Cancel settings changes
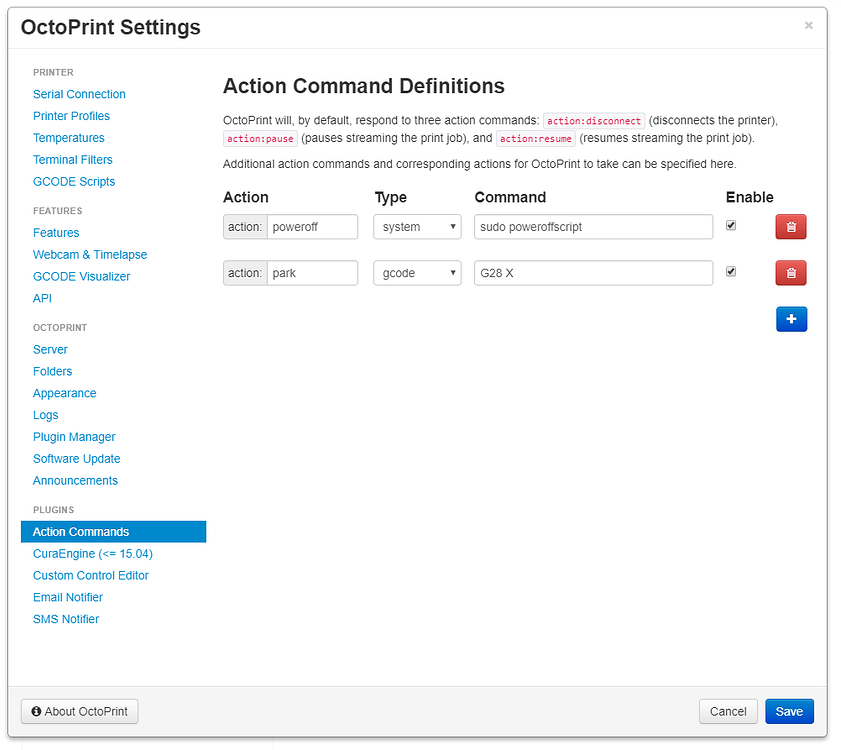The image size is (841, 750). point(728,711)
